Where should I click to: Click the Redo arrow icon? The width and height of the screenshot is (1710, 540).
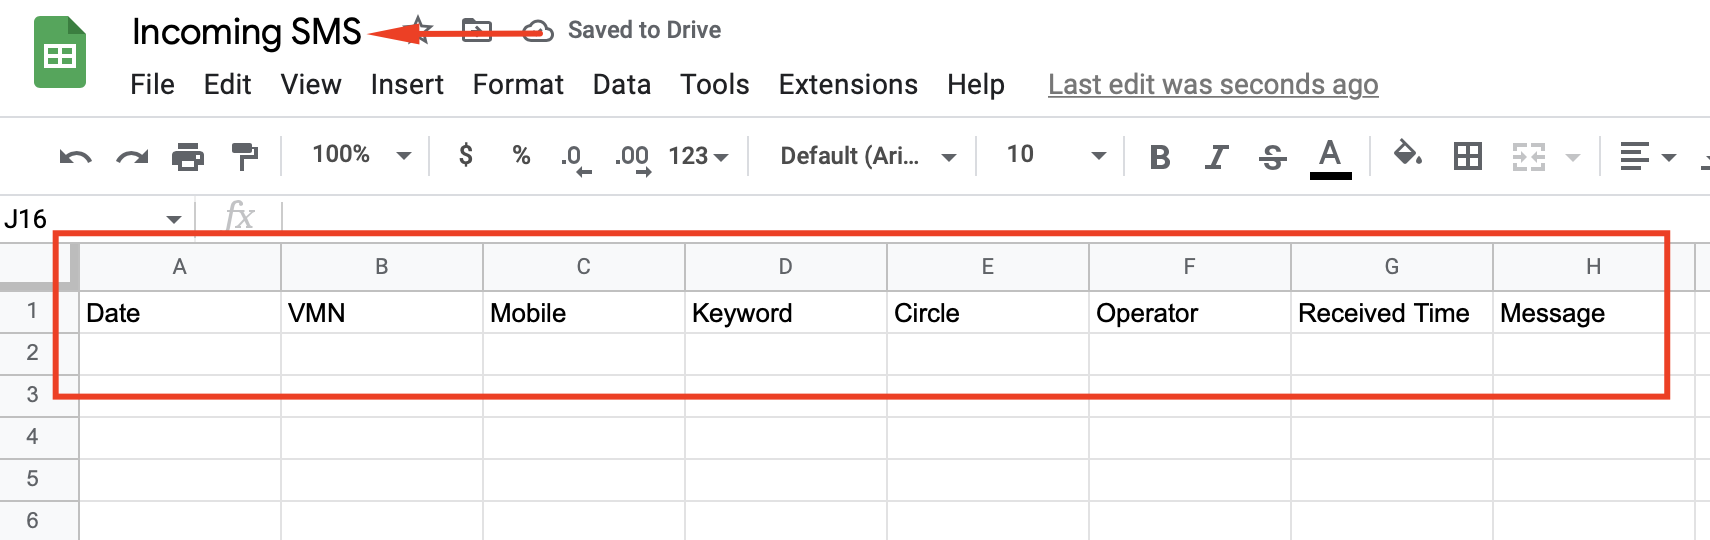coord(132,157)
